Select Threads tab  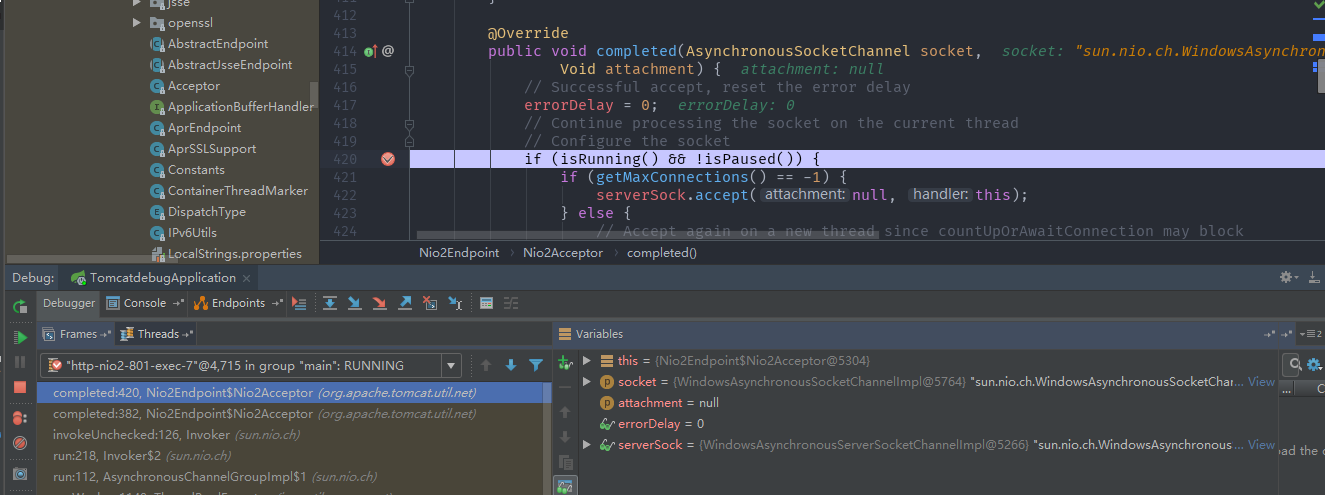click(158, 334)
